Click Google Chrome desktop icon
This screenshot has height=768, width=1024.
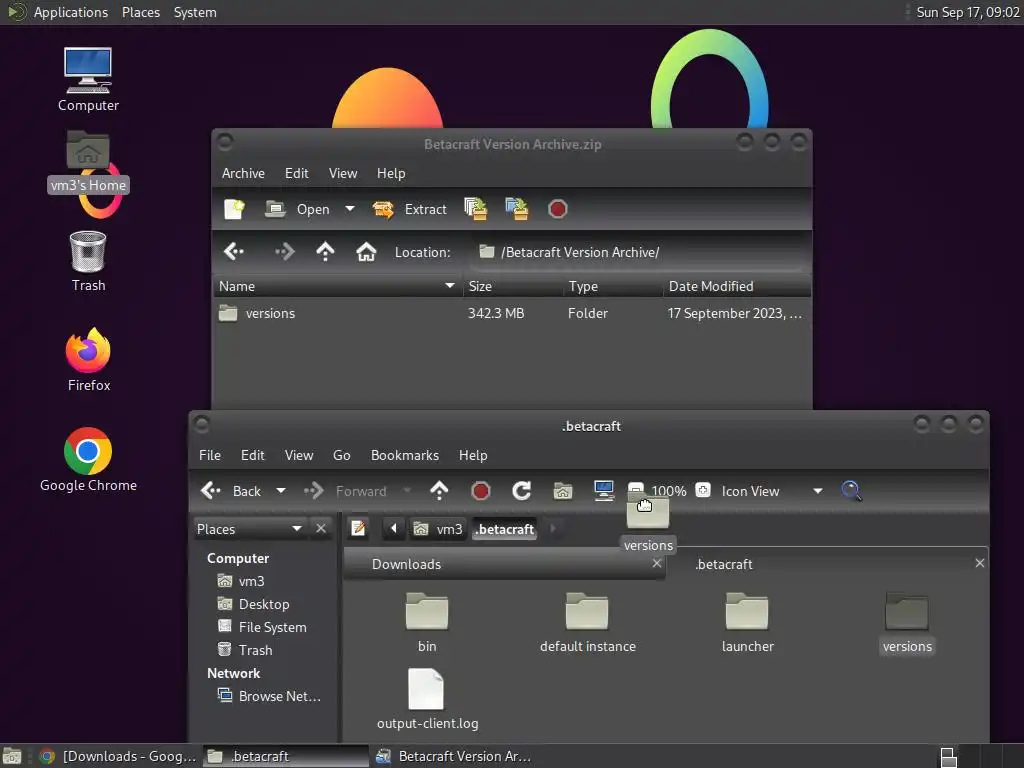[88, 460]
